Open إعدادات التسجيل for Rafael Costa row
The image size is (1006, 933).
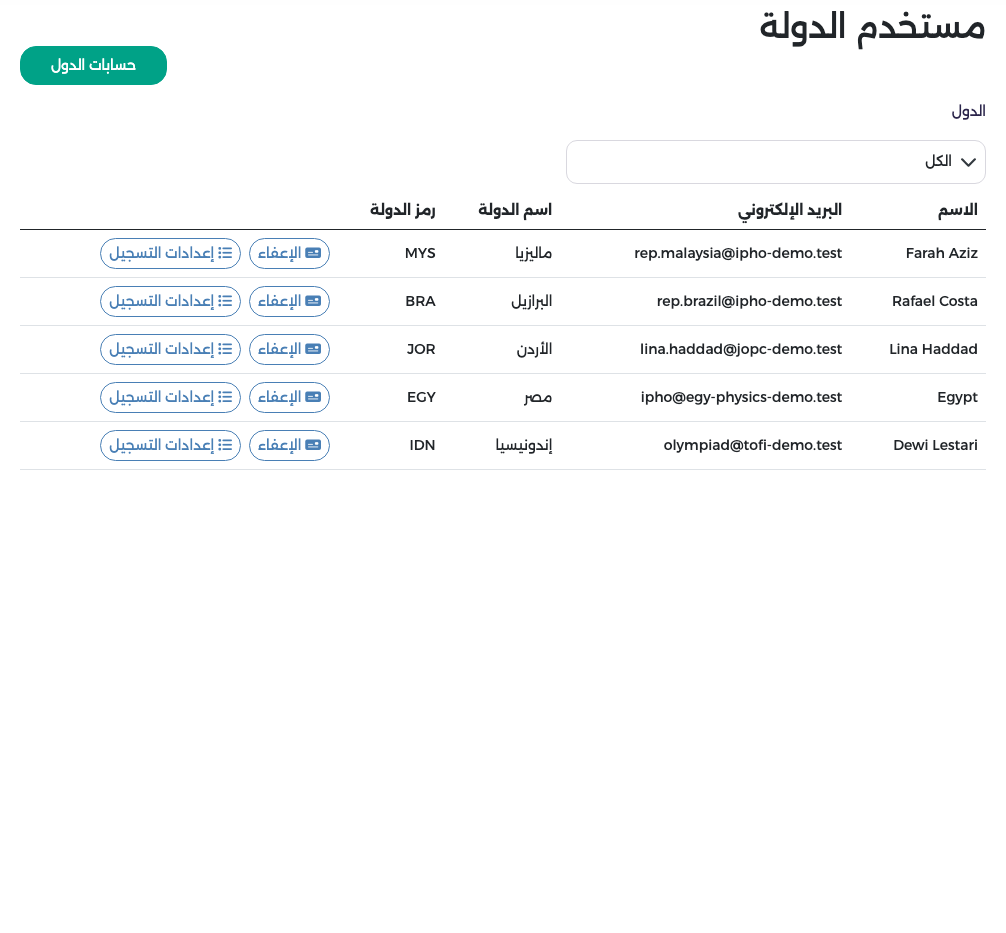tap(170, 302)
